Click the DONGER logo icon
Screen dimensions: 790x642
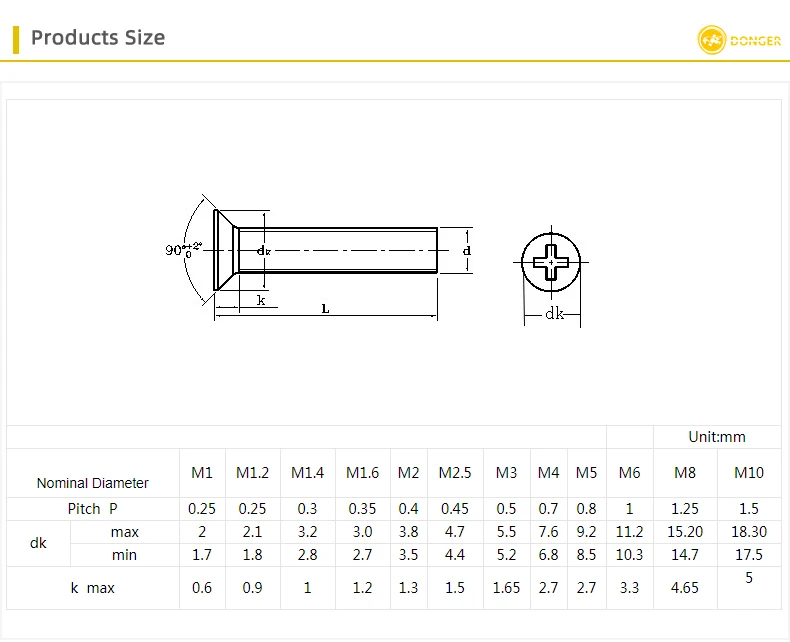711,40
